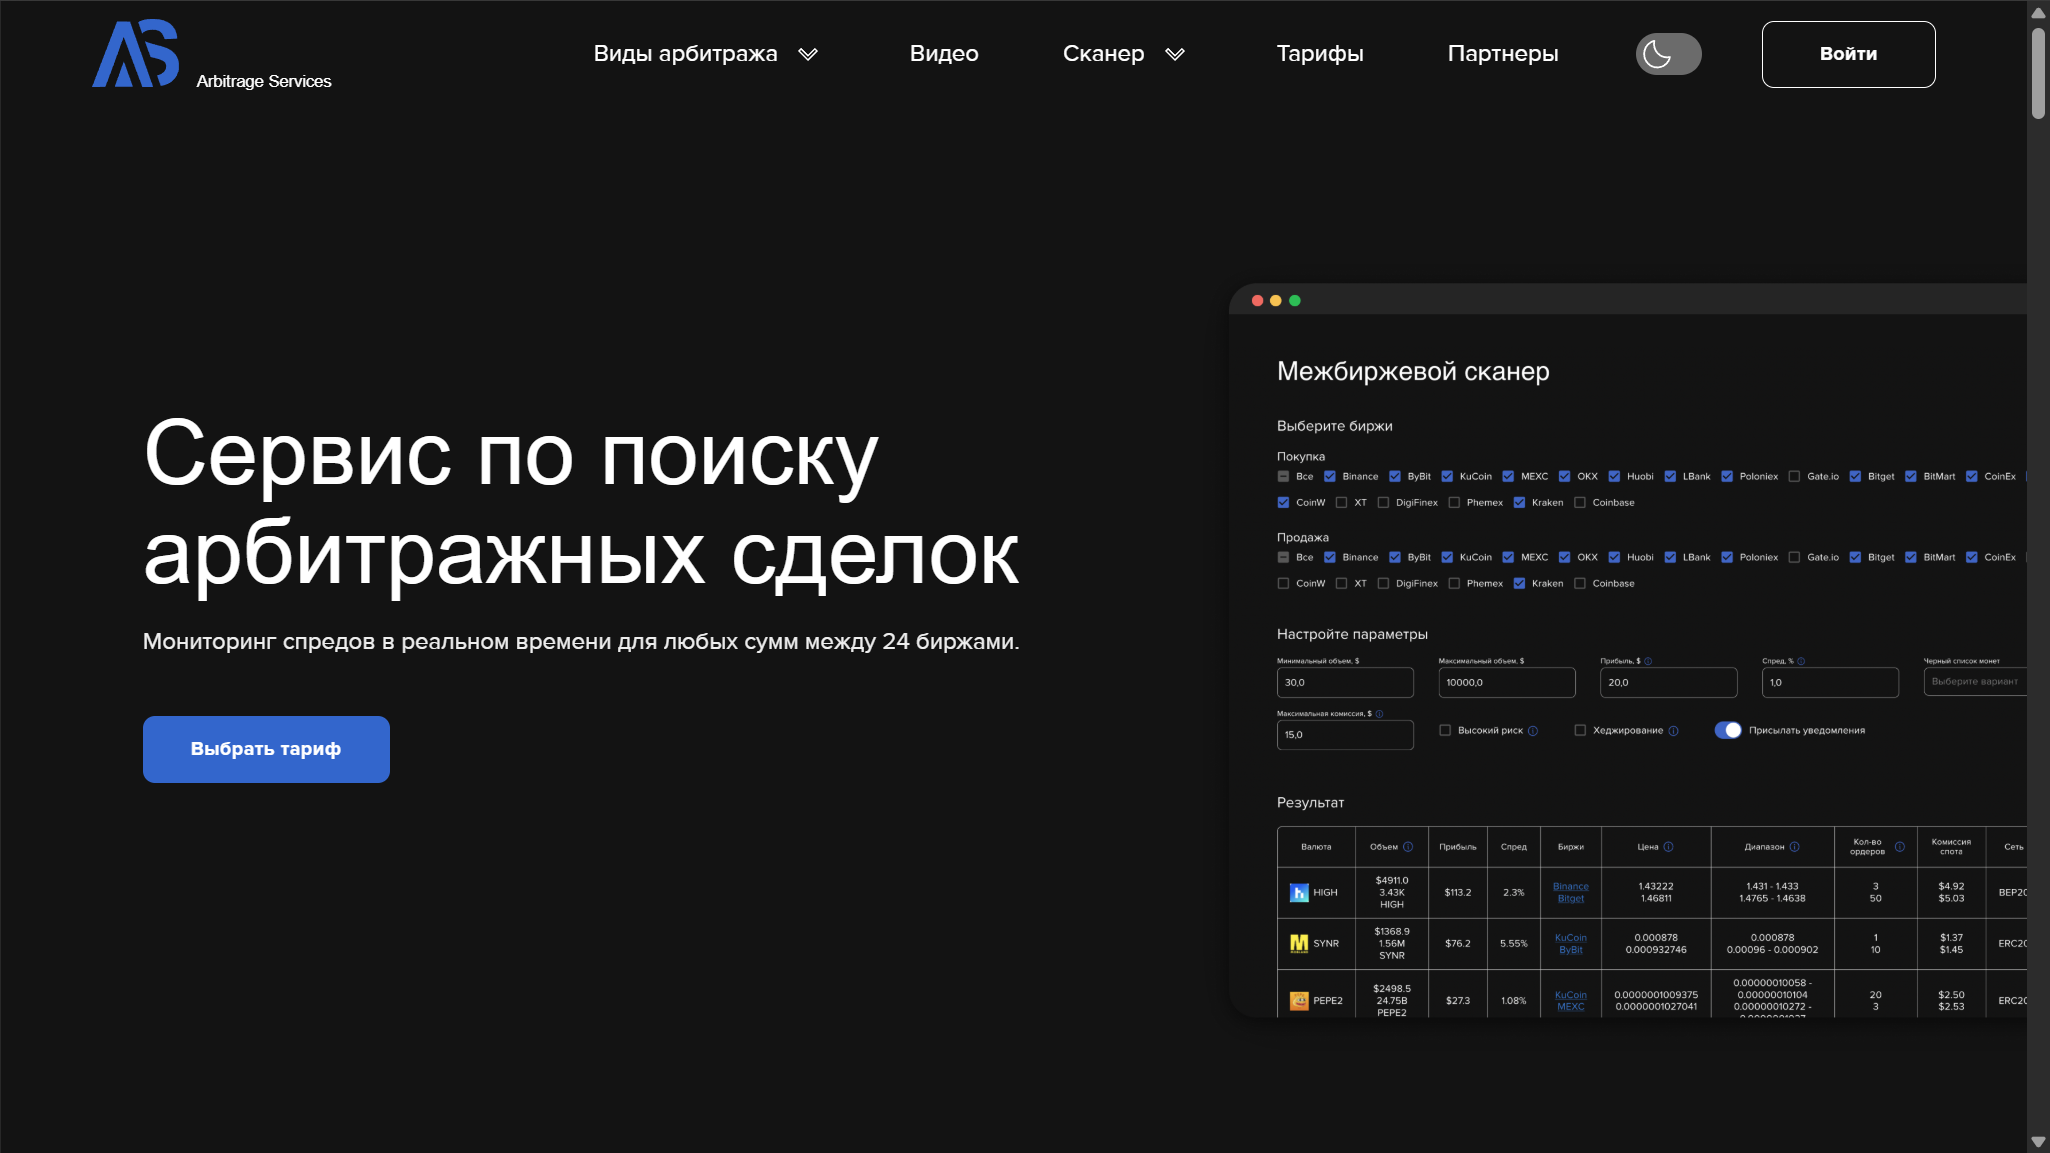Click the Межбиржевой сканер heading
2050x1153 pixels.
[x=1413, y=371]
